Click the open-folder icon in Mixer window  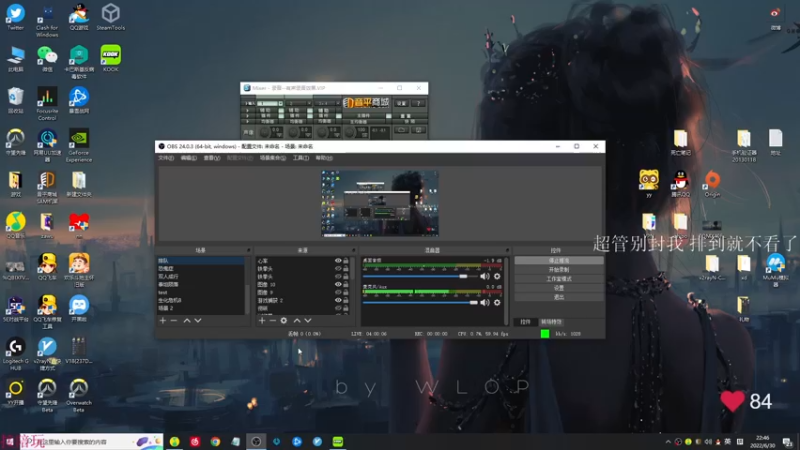(402, 131)
